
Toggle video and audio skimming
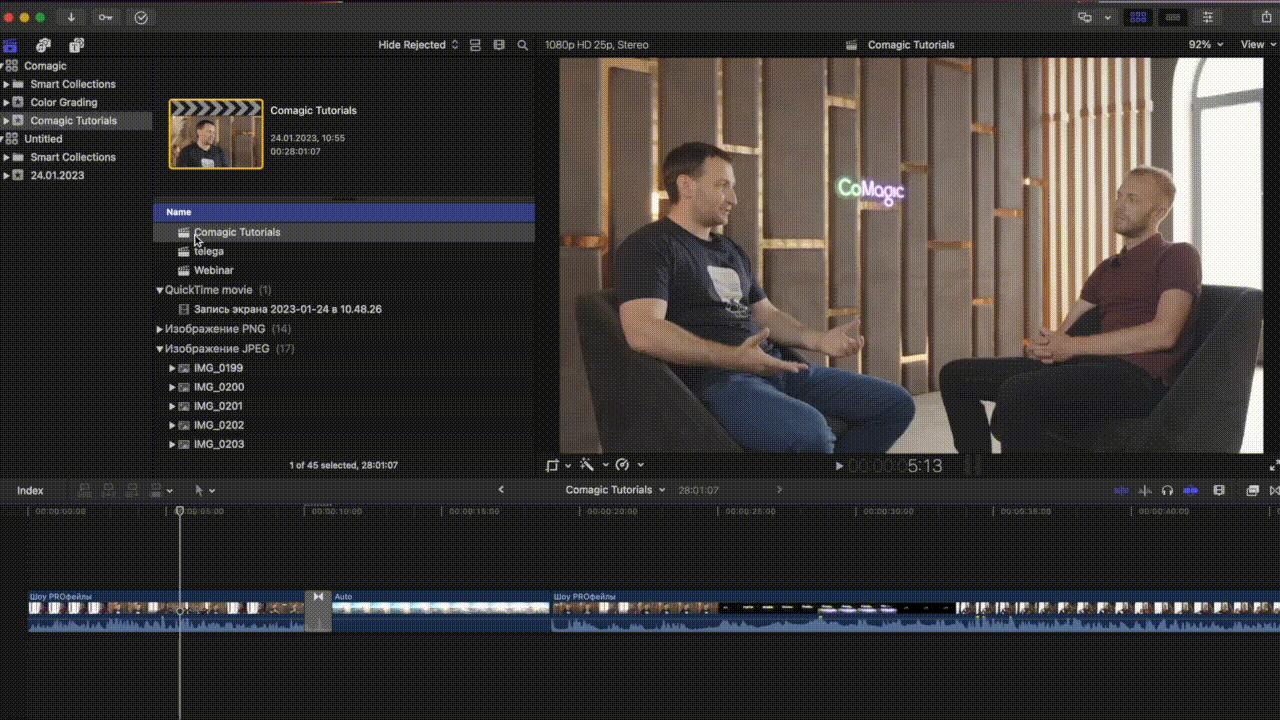[1121, 491]
